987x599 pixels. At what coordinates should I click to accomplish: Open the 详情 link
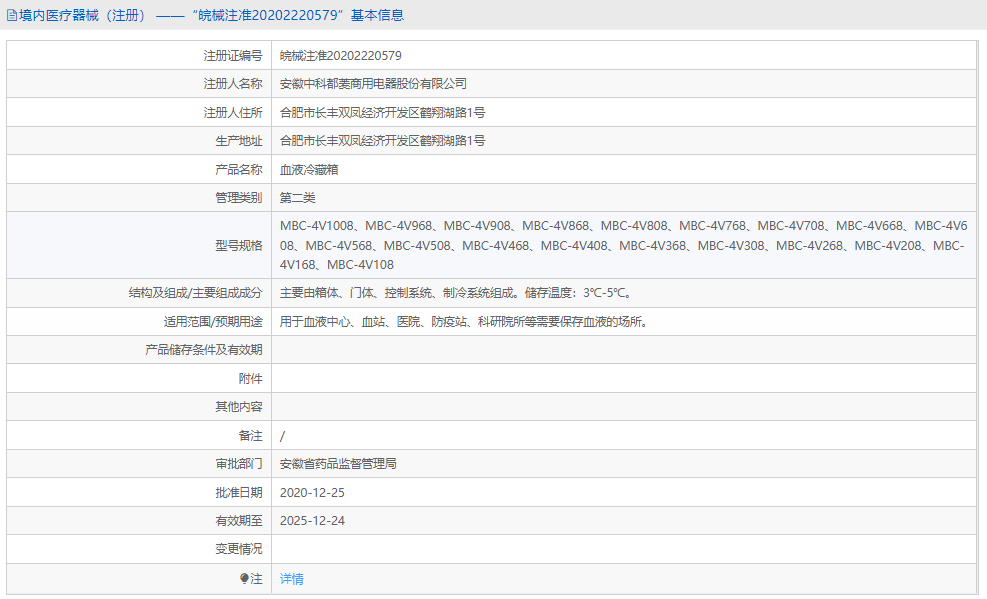tap(291, 579)
